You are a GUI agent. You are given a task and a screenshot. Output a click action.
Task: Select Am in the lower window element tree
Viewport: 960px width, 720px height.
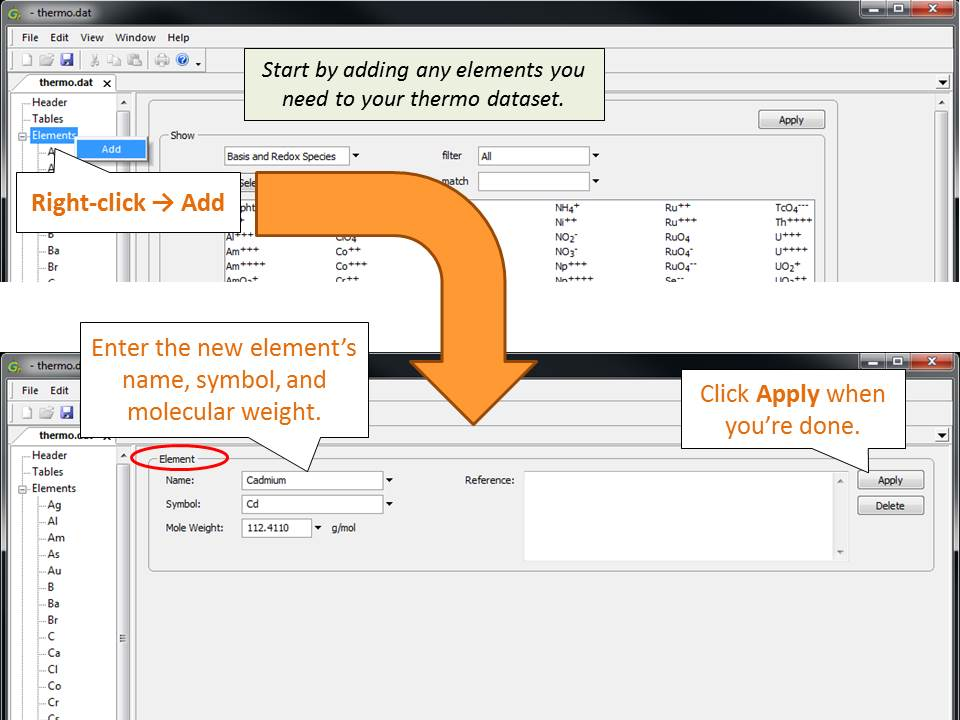coord(56,538)
